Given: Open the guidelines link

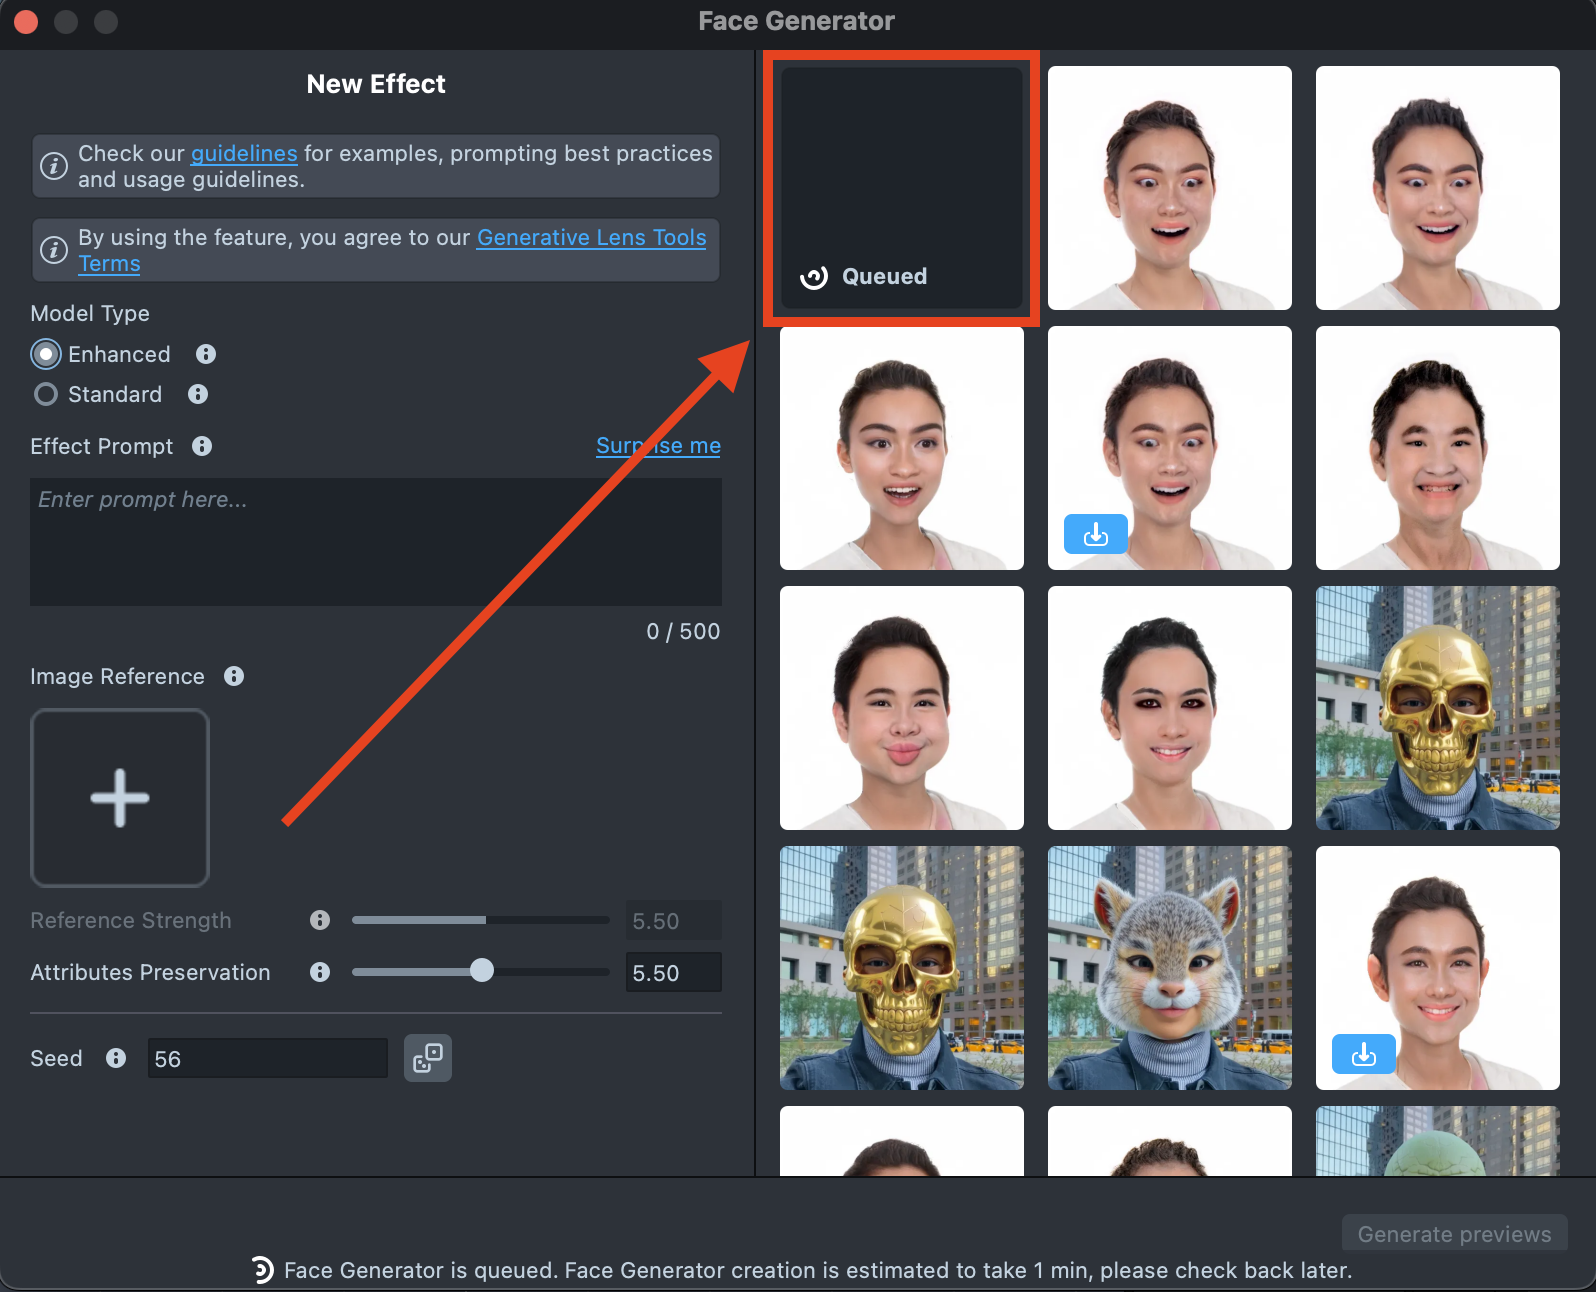Looking at the screenshot, I should point(244,153).
